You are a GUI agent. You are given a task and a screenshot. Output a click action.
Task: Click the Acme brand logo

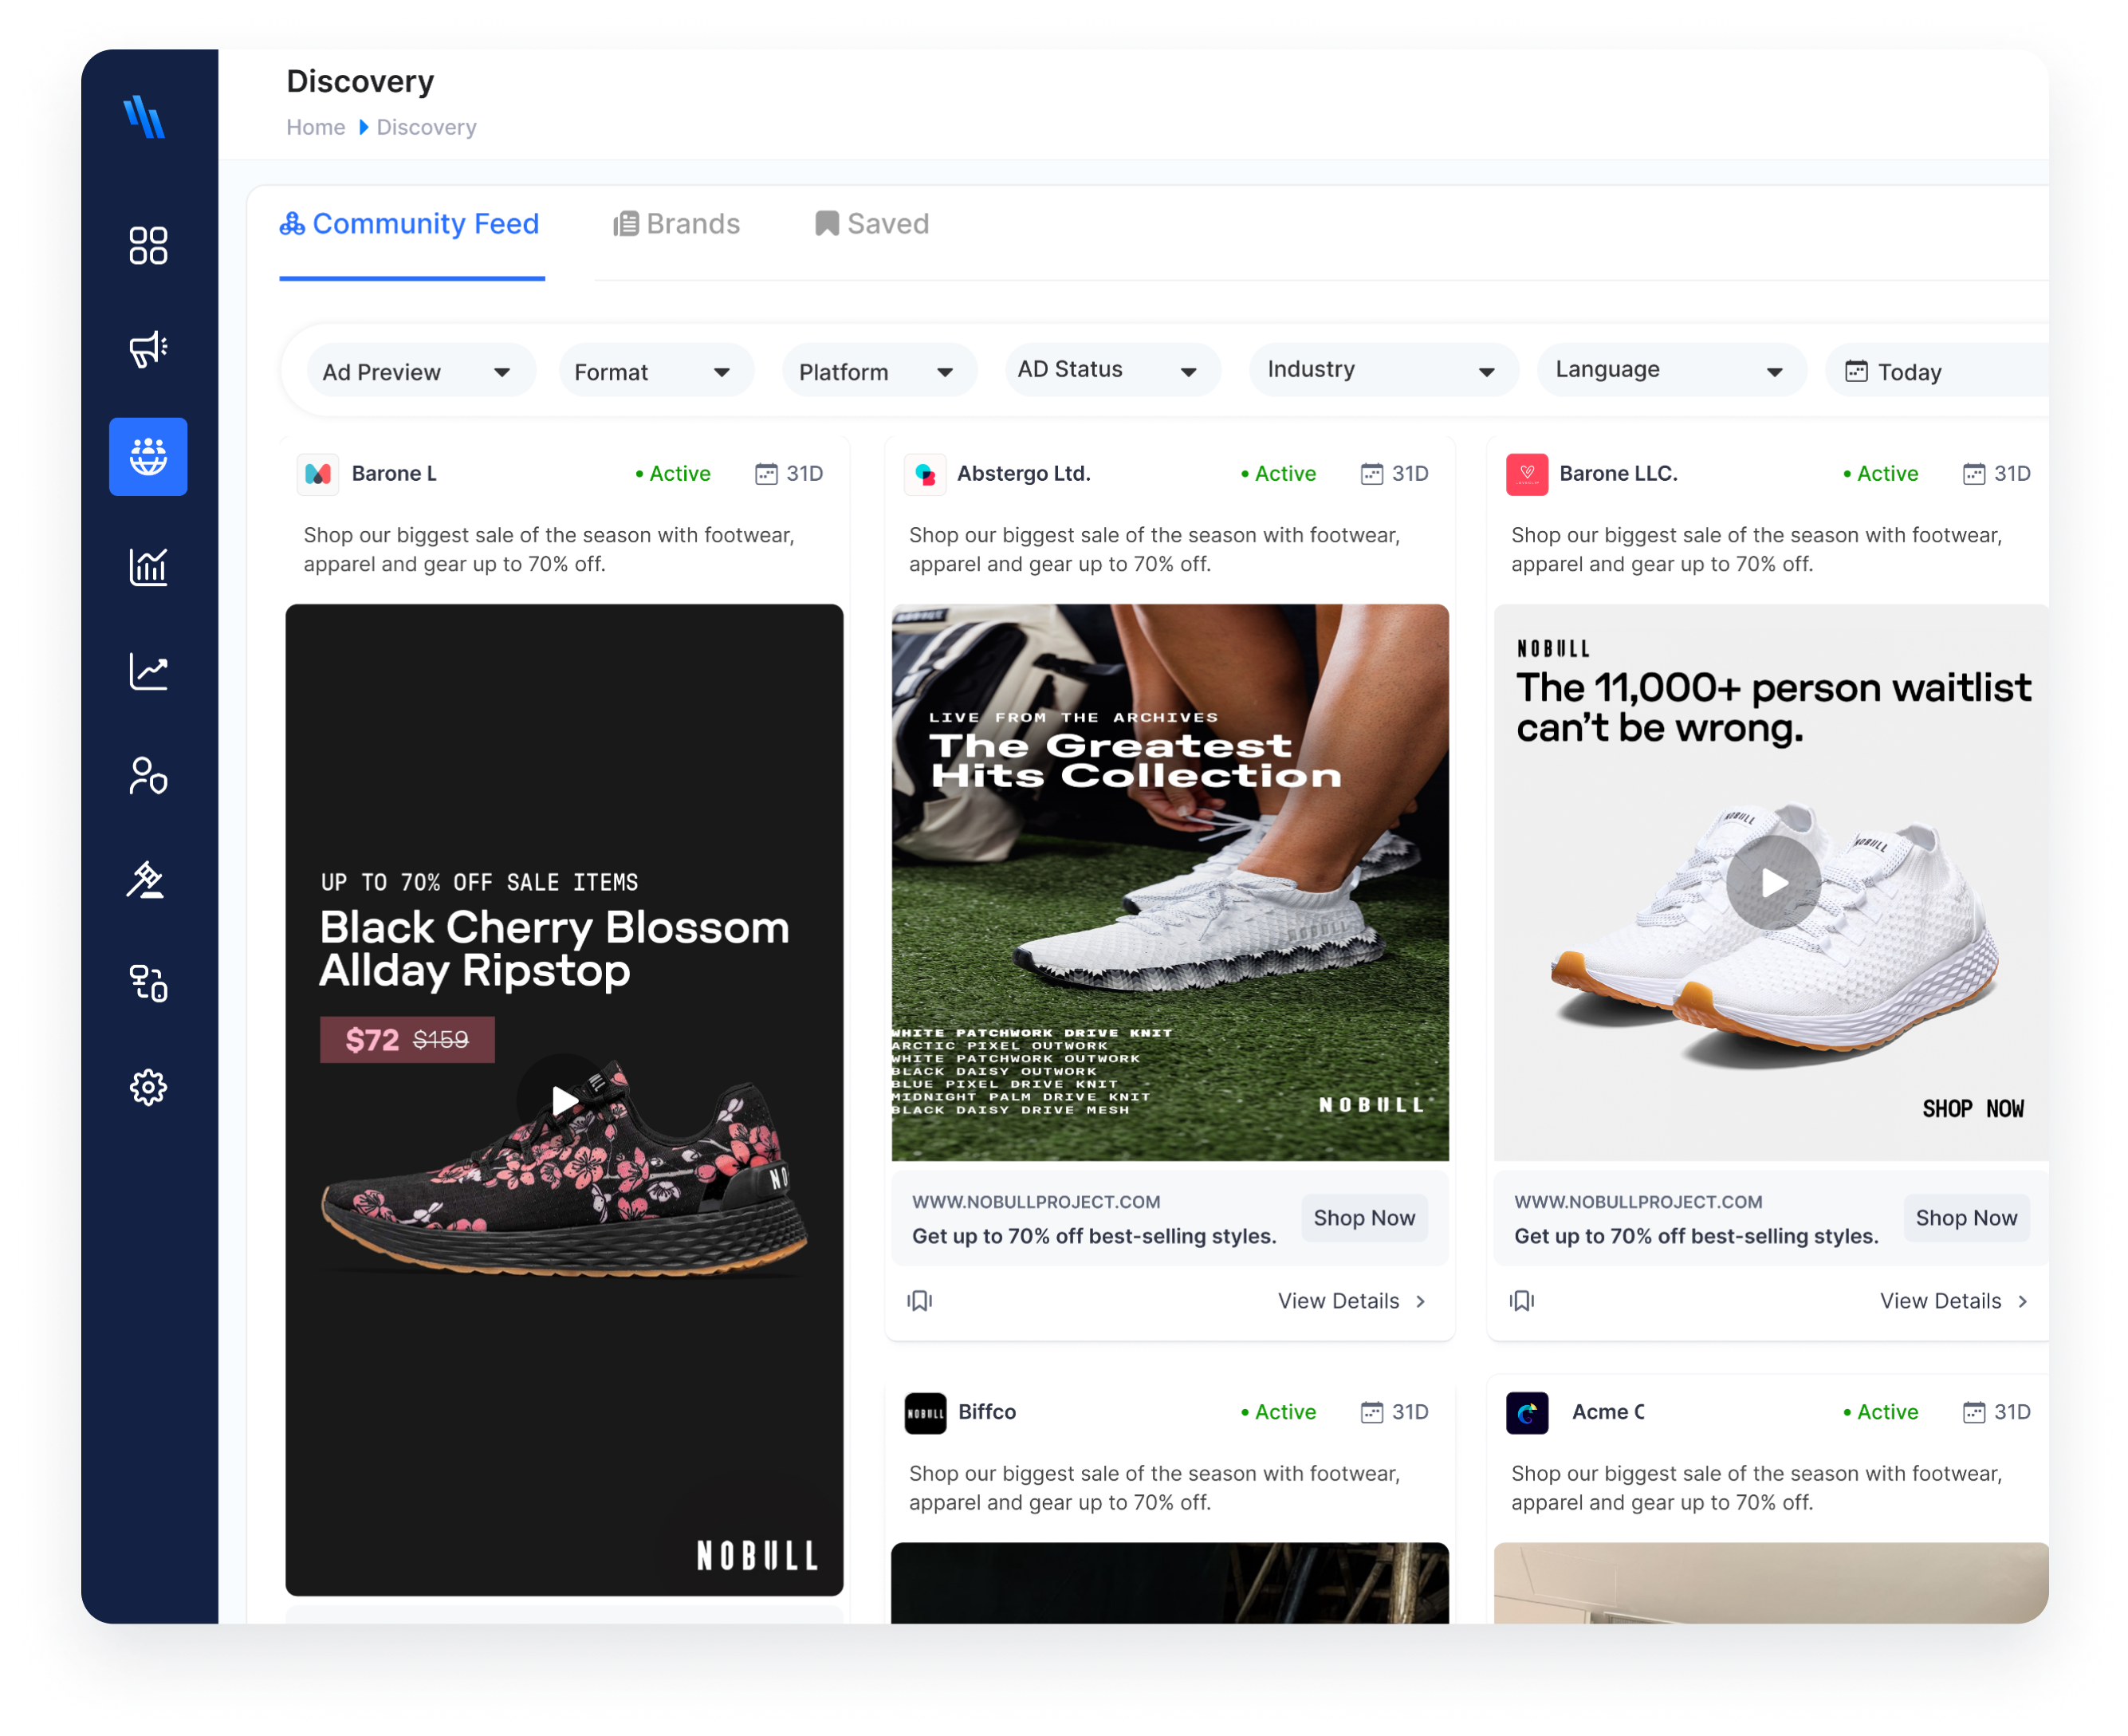pos(1528,1414)
